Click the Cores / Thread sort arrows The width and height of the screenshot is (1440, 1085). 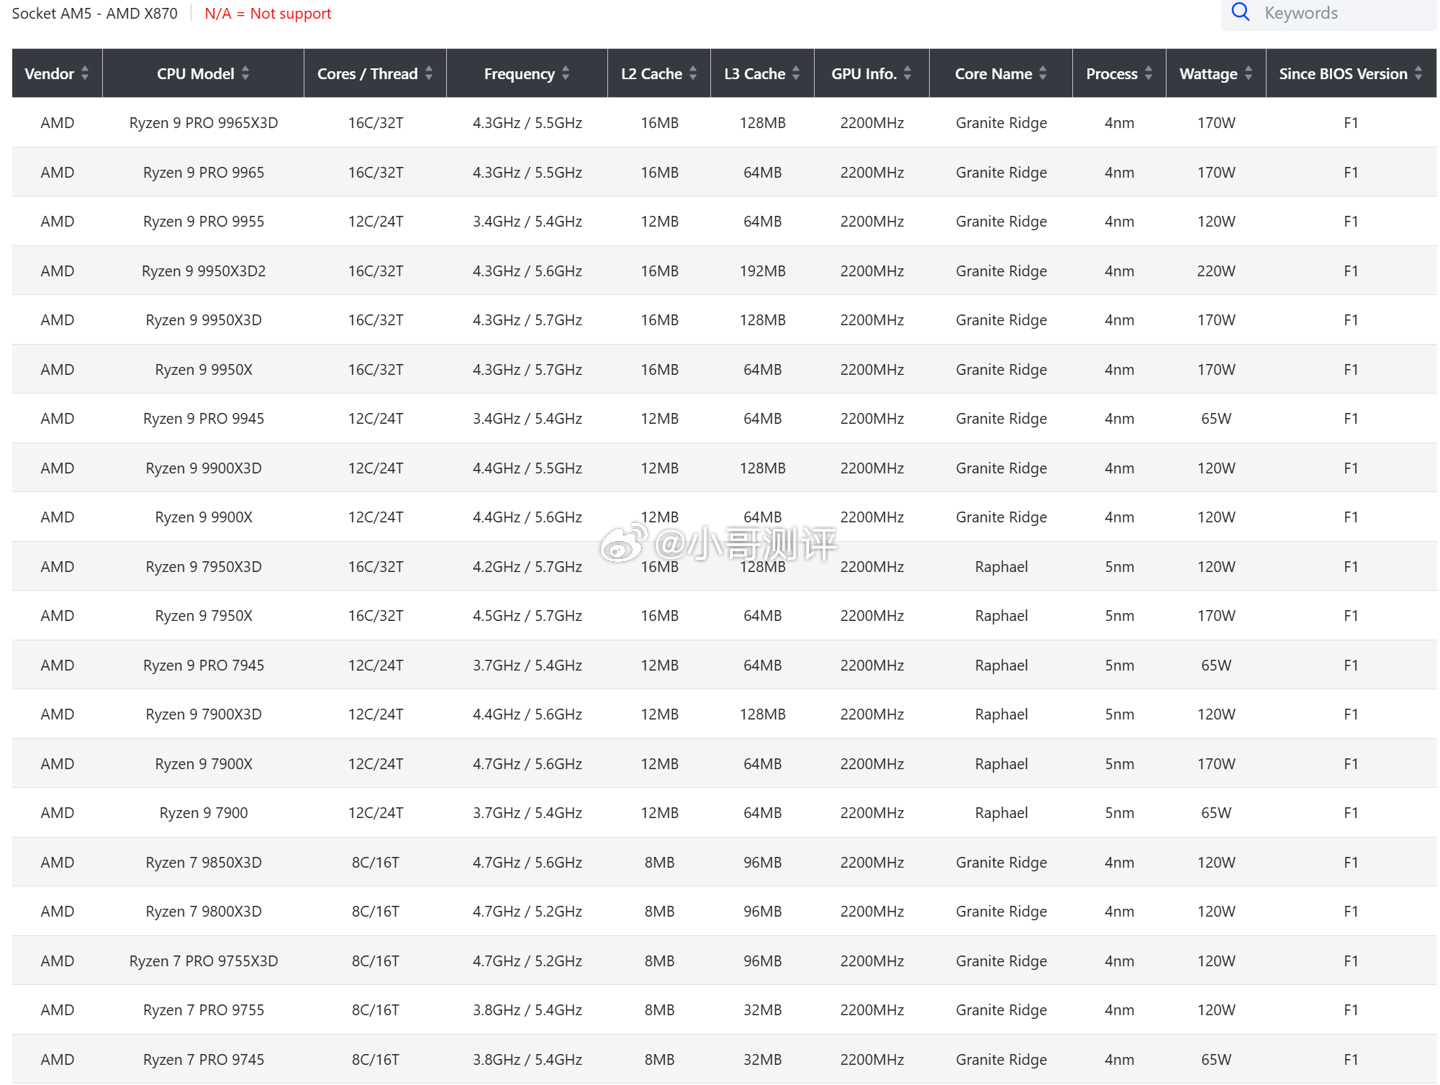(429, 74)
